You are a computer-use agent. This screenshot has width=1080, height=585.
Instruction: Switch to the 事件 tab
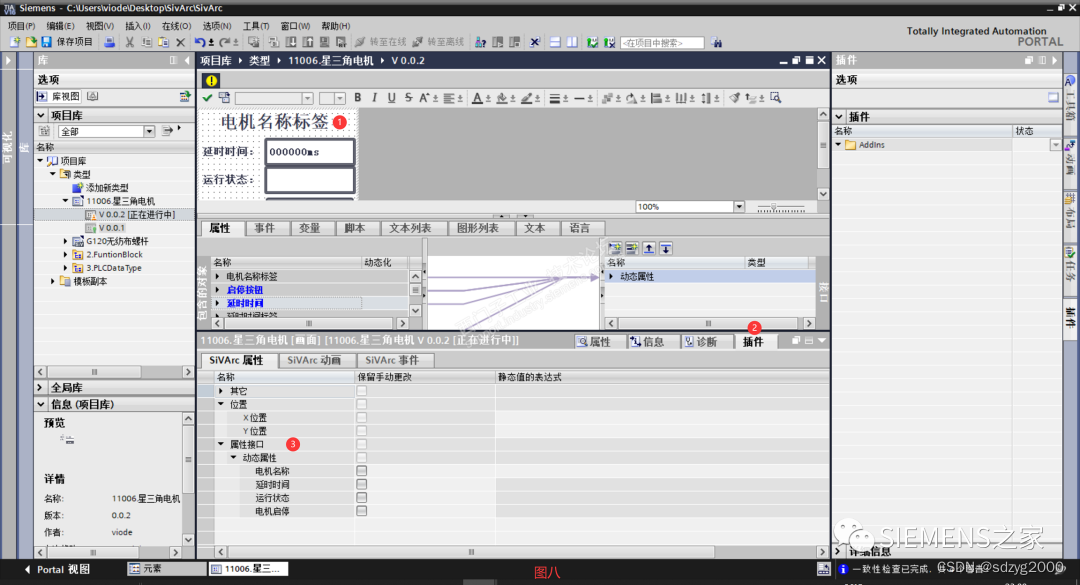(x=264, y=228)
